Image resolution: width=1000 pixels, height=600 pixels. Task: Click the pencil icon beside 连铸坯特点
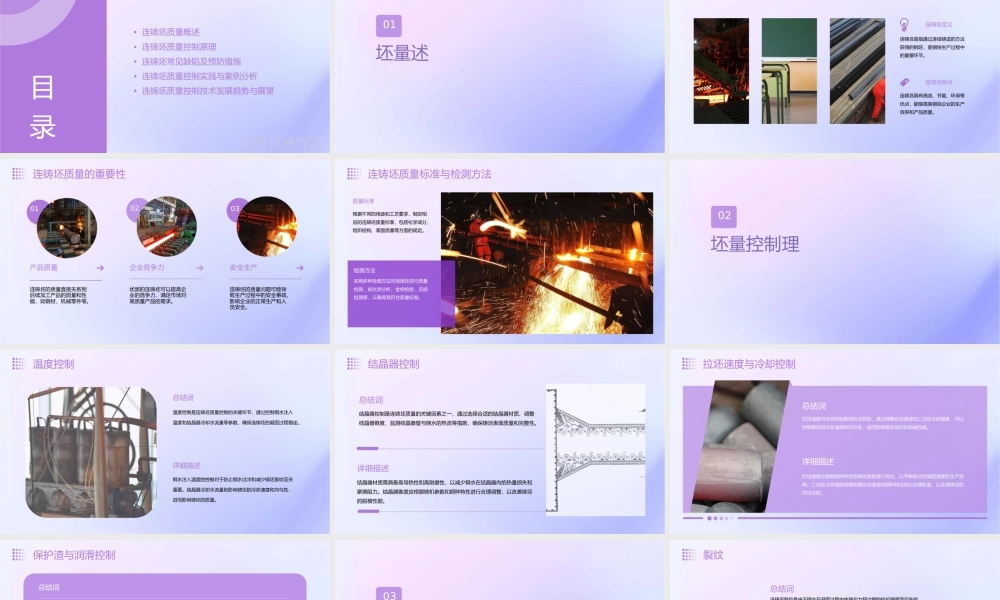coord(904,82)
